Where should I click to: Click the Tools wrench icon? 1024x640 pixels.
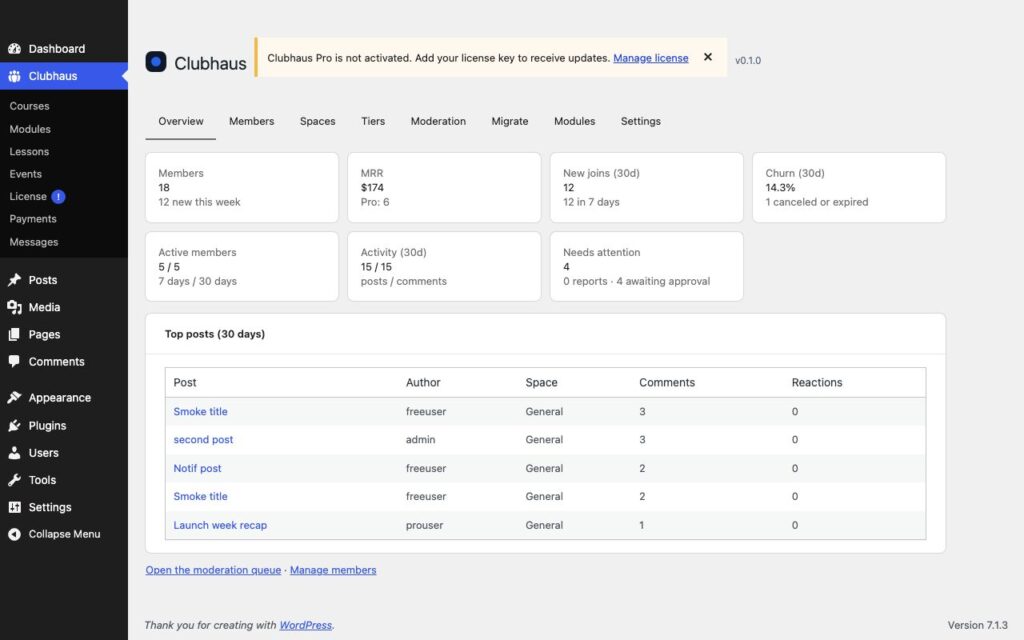[14, 480]
